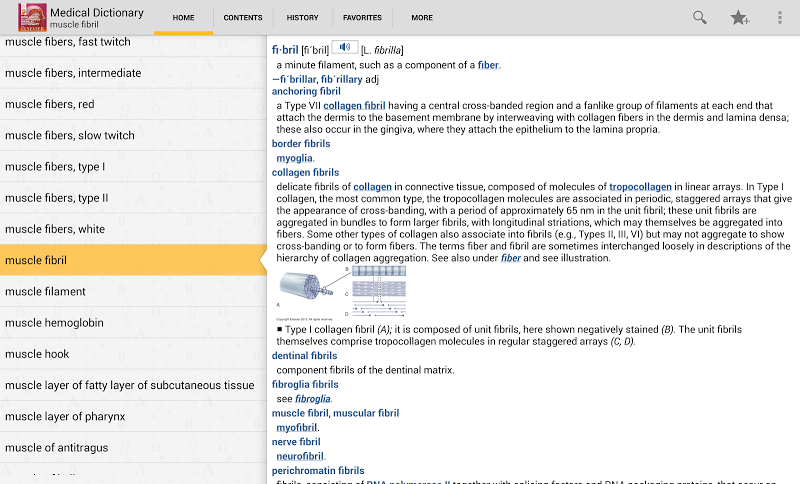
Task: Click the 'anchoring fibril' subentry heading
Action: [x=306, y=91]
